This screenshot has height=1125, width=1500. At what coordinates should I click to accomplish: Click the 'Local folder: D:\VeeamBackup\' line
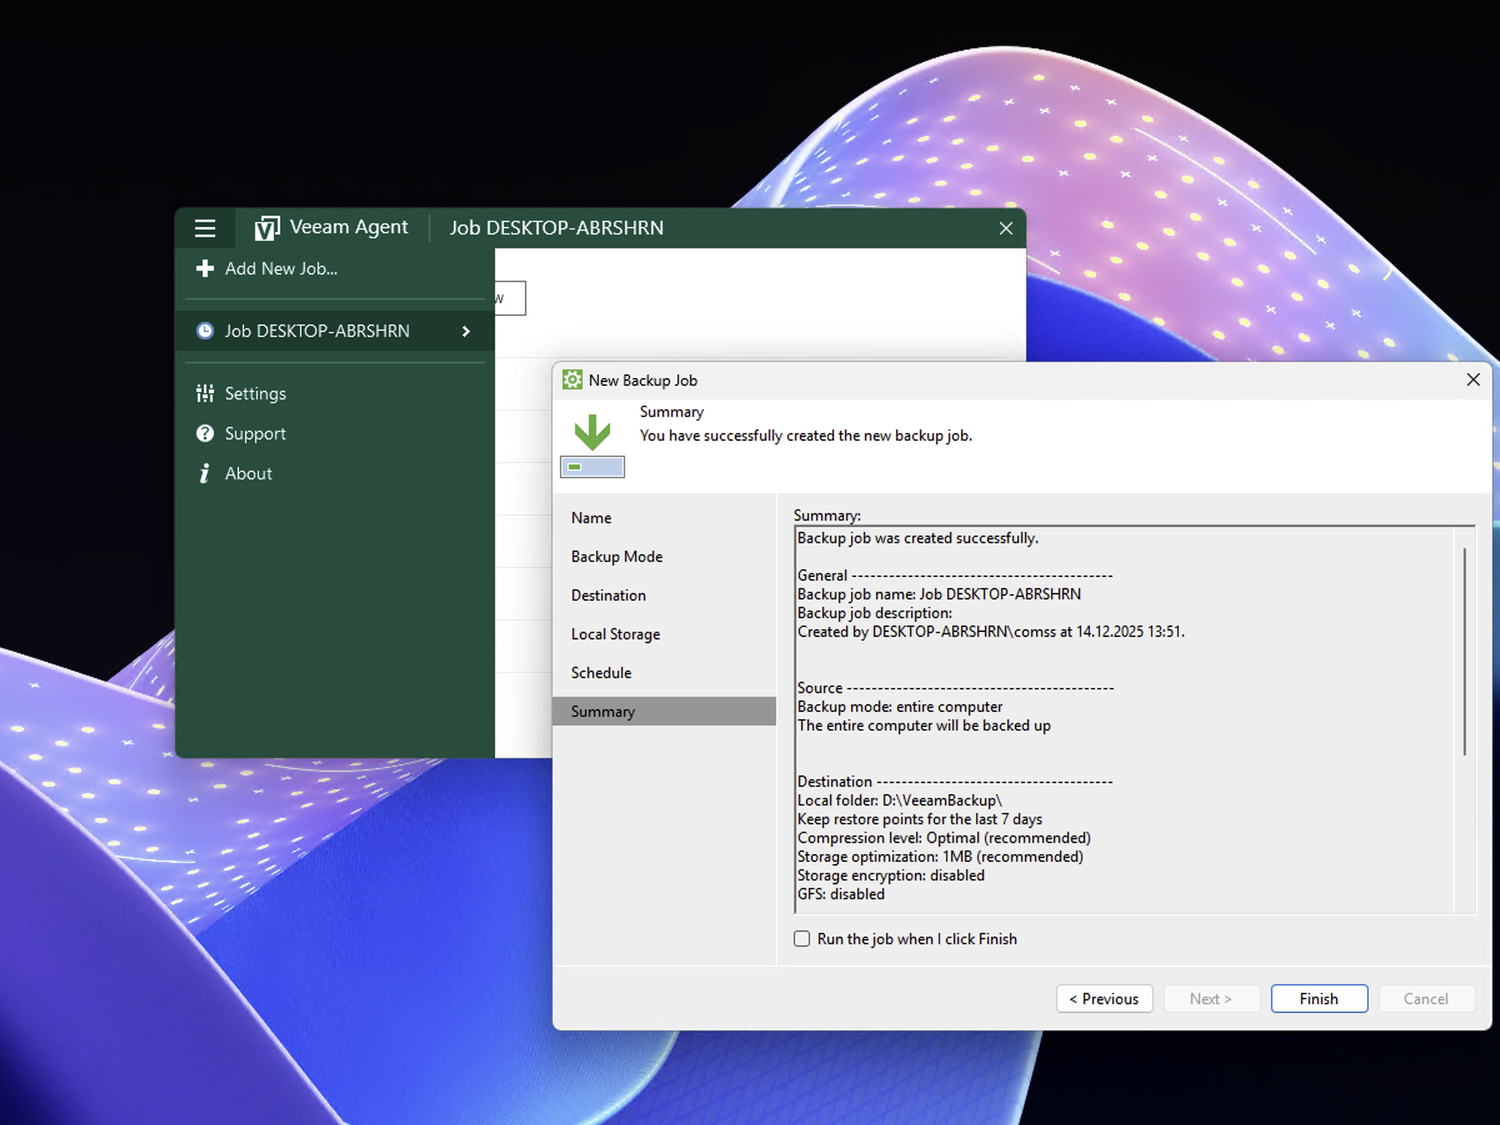[x=900, y=800]
